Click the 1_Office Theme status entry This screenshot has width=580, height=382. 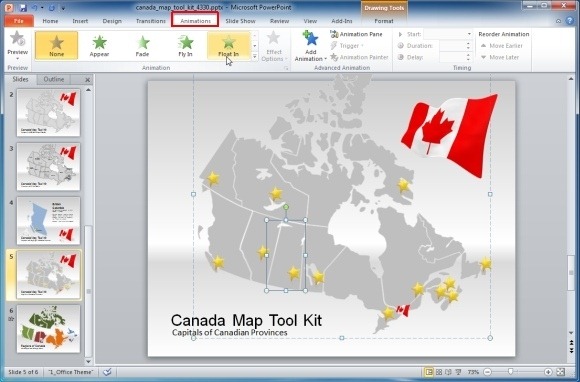point(71,372)
